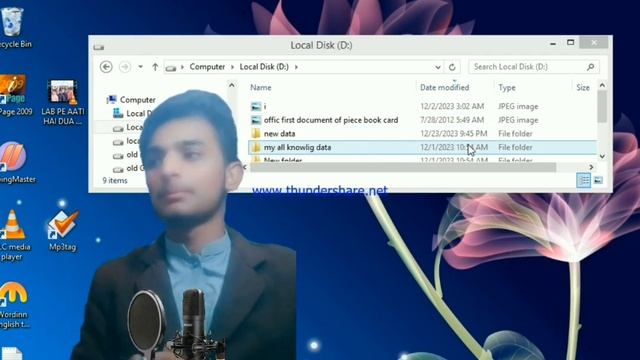Refresh the Local Disk (D:) folder
This screenshot has width=640, height=360.
452,67
